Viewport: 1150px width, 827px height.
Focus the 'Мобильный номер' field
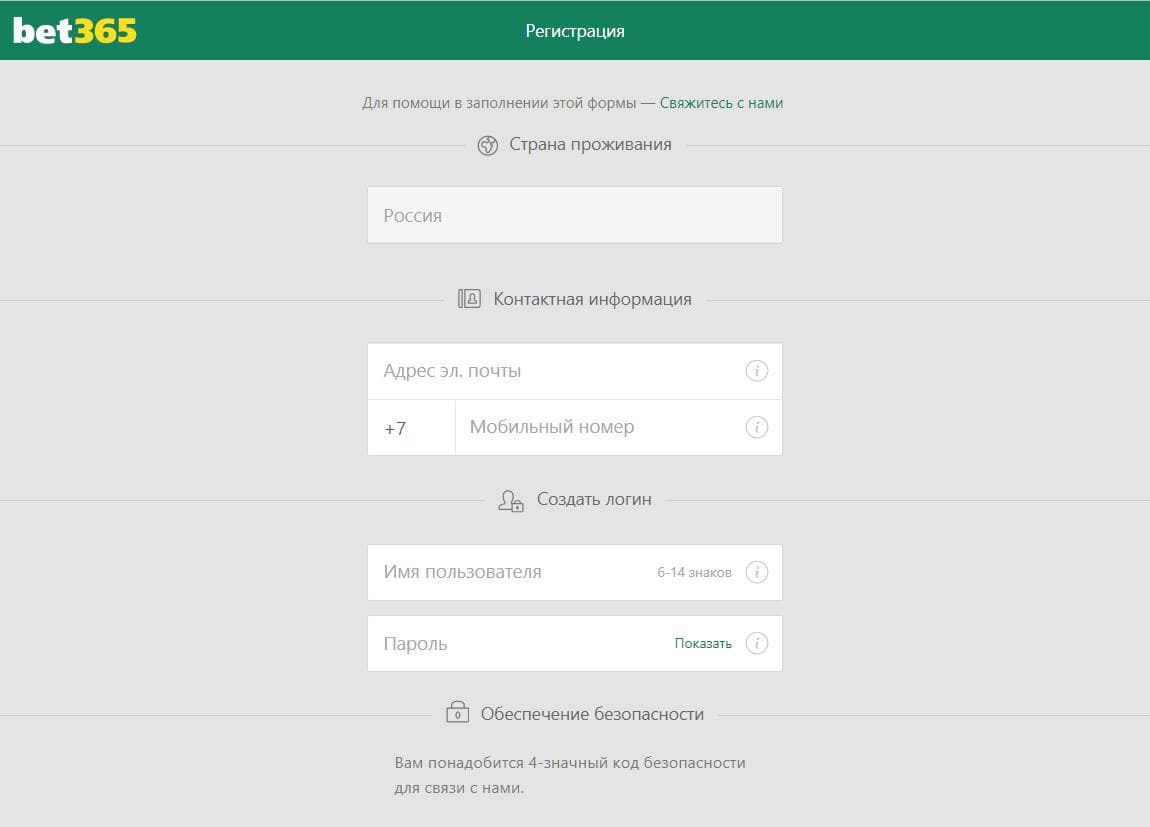pos(618,427)
